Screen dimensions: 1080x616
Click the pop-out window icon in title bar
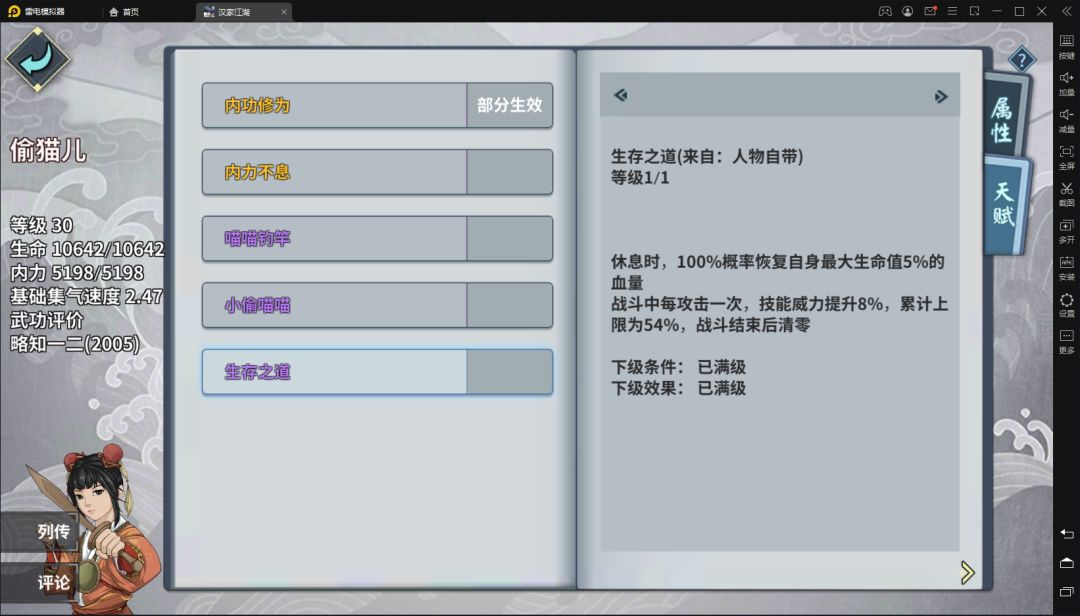click(x=975, y=11)
